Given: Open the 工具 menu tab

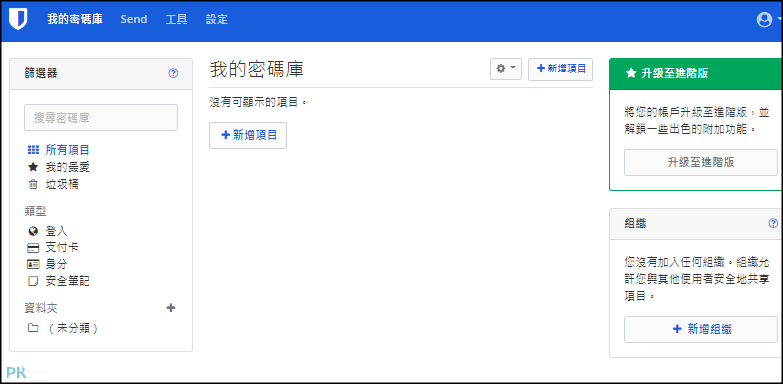Looking at the screenshot, I should (x=176, y=19).
